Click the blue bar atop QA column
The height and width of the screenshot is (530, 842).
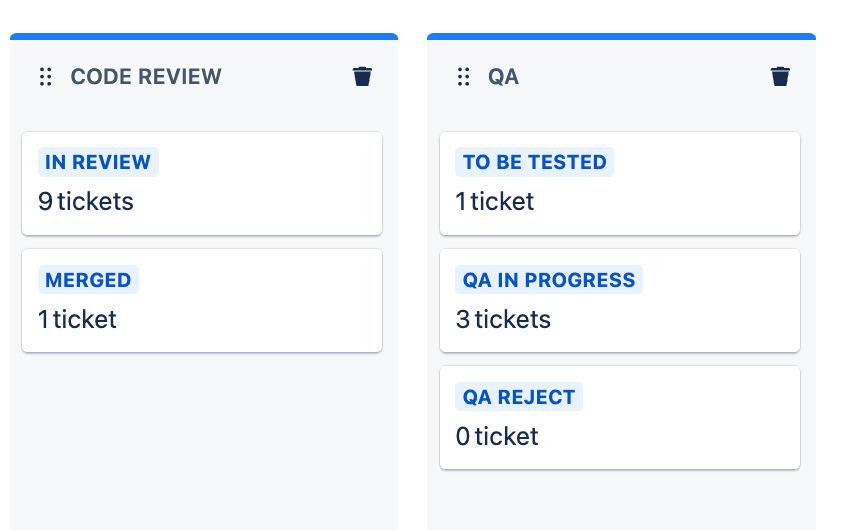pos(621,37)
